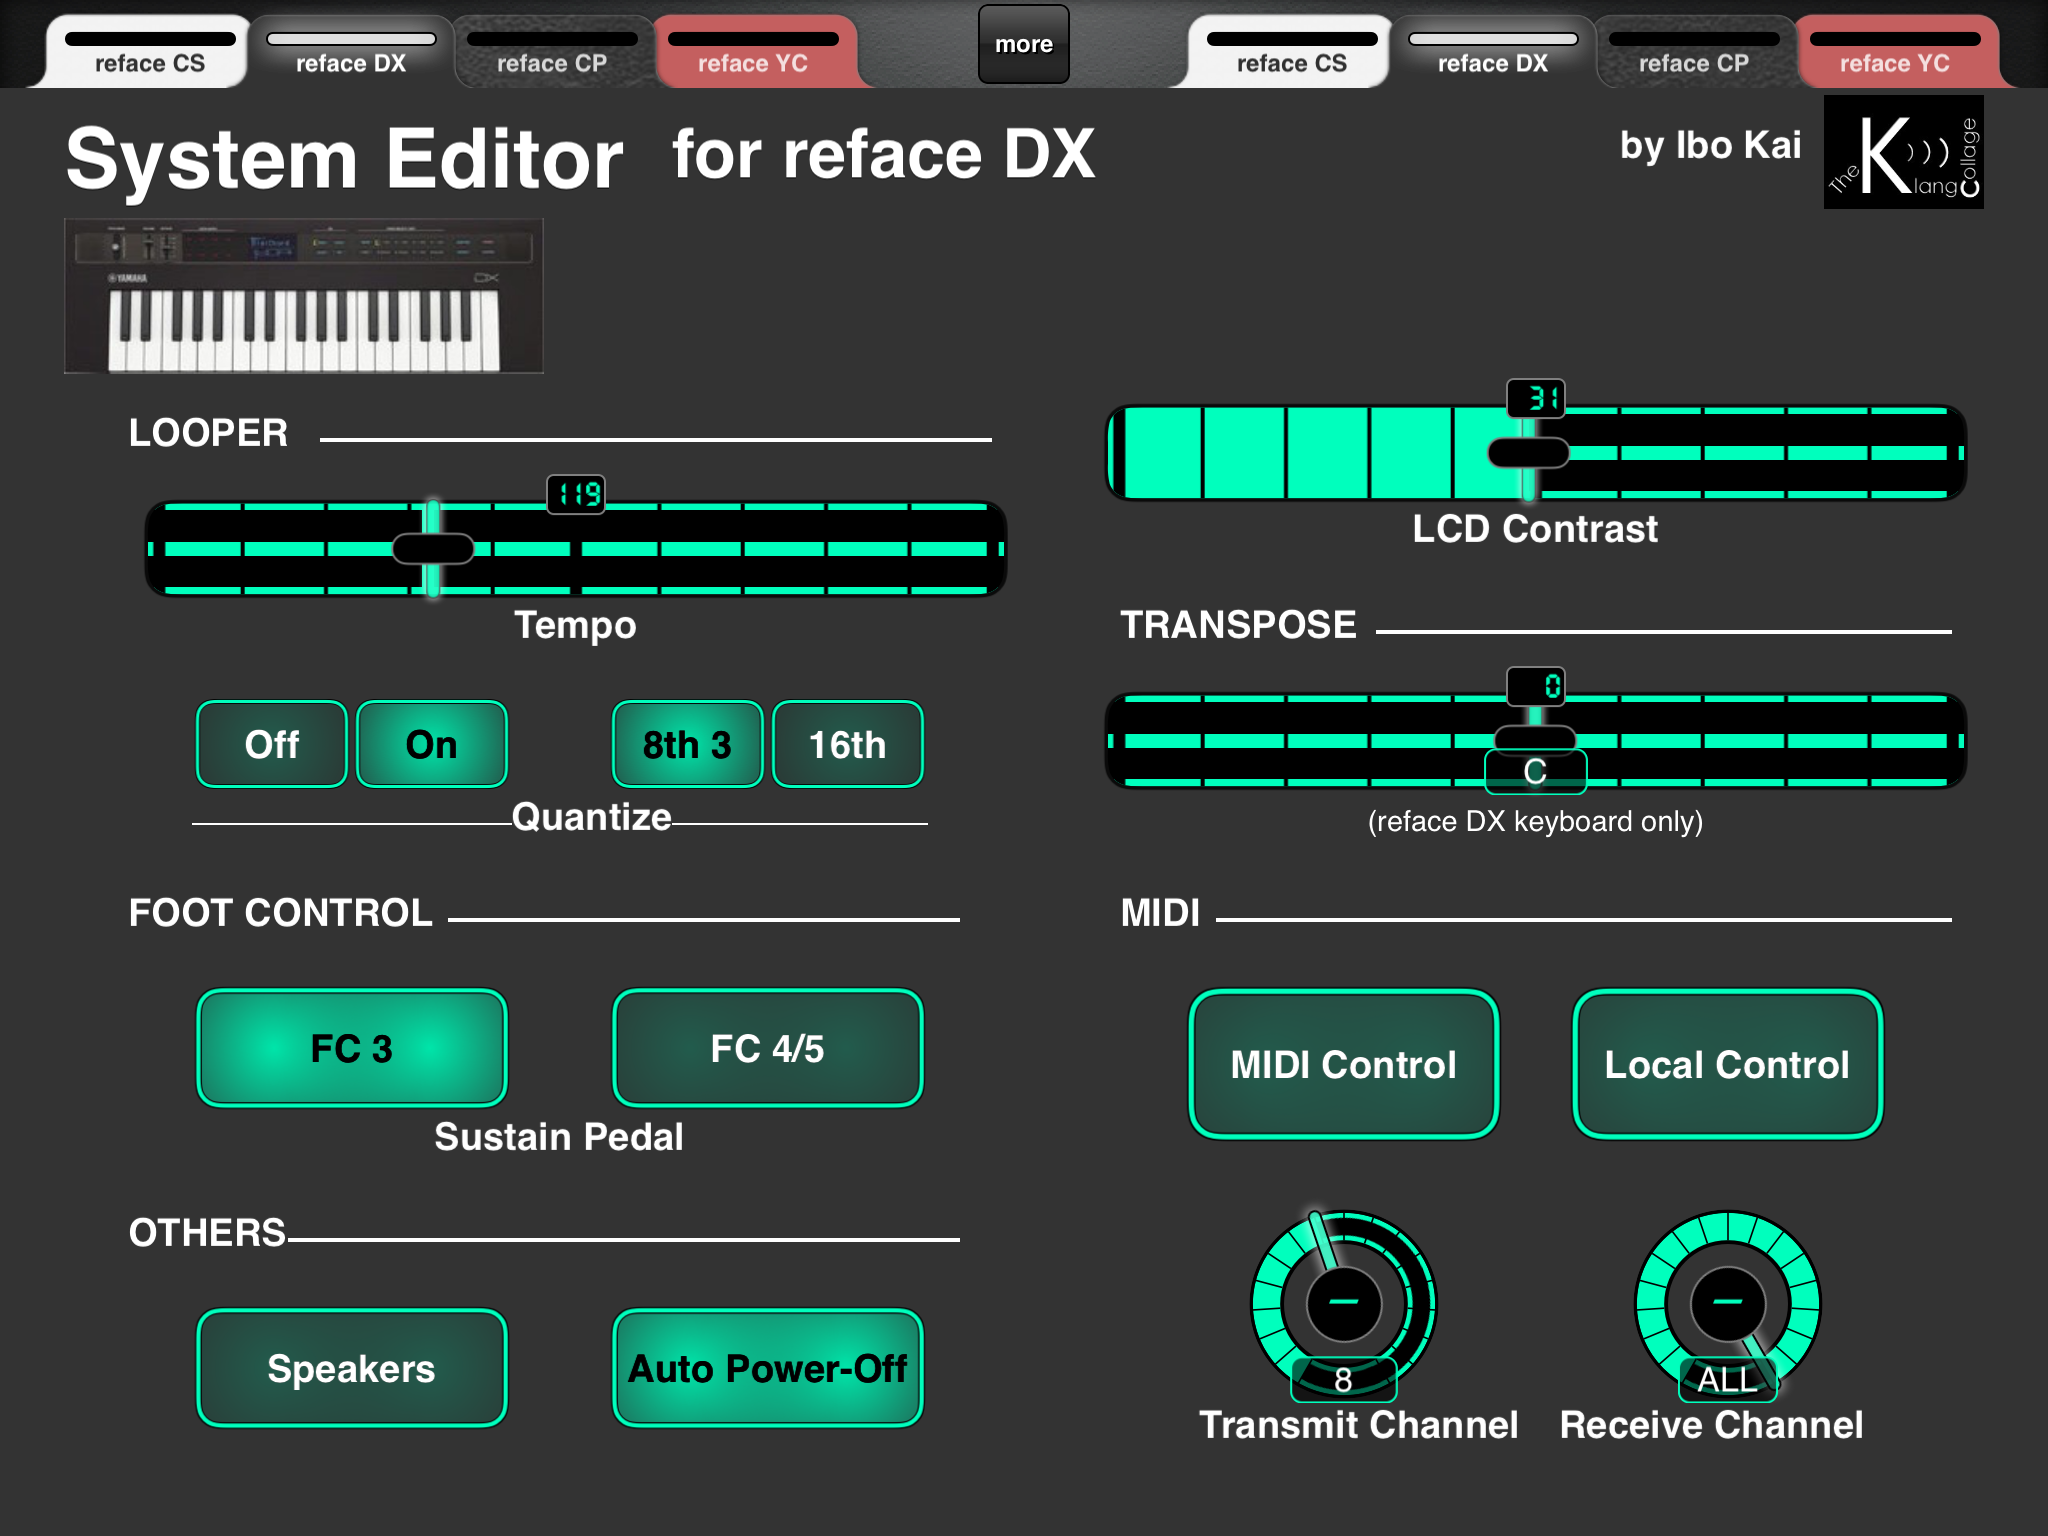This screenshot has height=1536, width=2048.
Task: Click the Tempo value display 119
Action: click(576, 494)
